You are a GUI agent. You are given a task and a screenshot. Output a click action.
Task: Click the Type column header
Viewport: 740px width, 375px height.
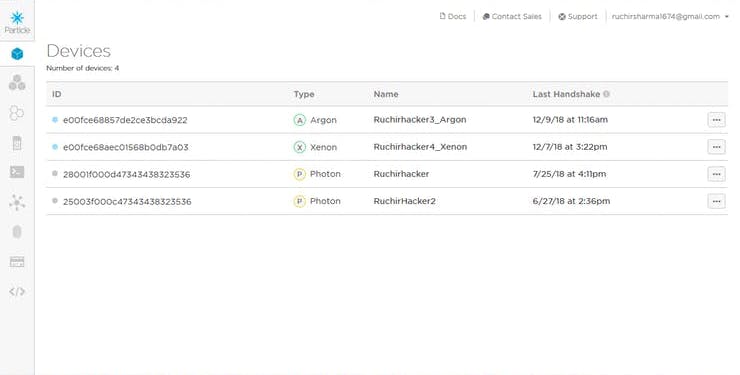(x=304, y=94)
